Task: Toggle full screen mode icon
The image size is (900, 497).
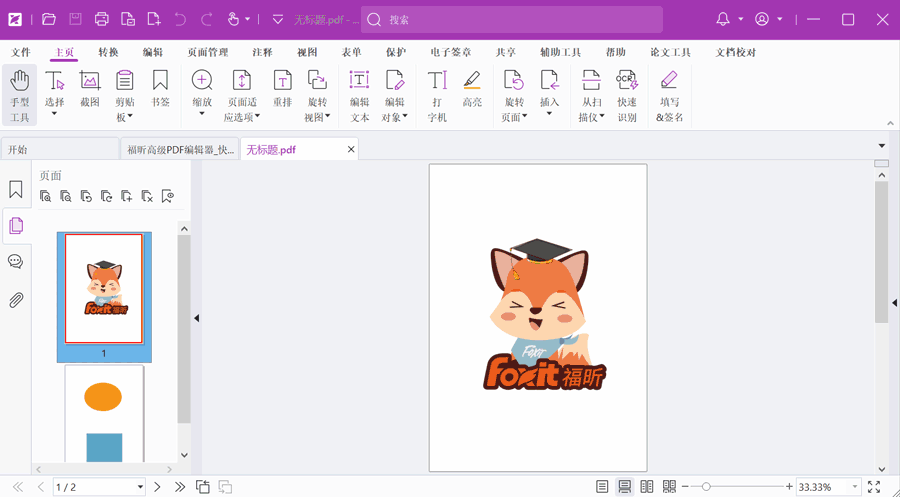Action: pyautogui.click(x=874, y=487)
